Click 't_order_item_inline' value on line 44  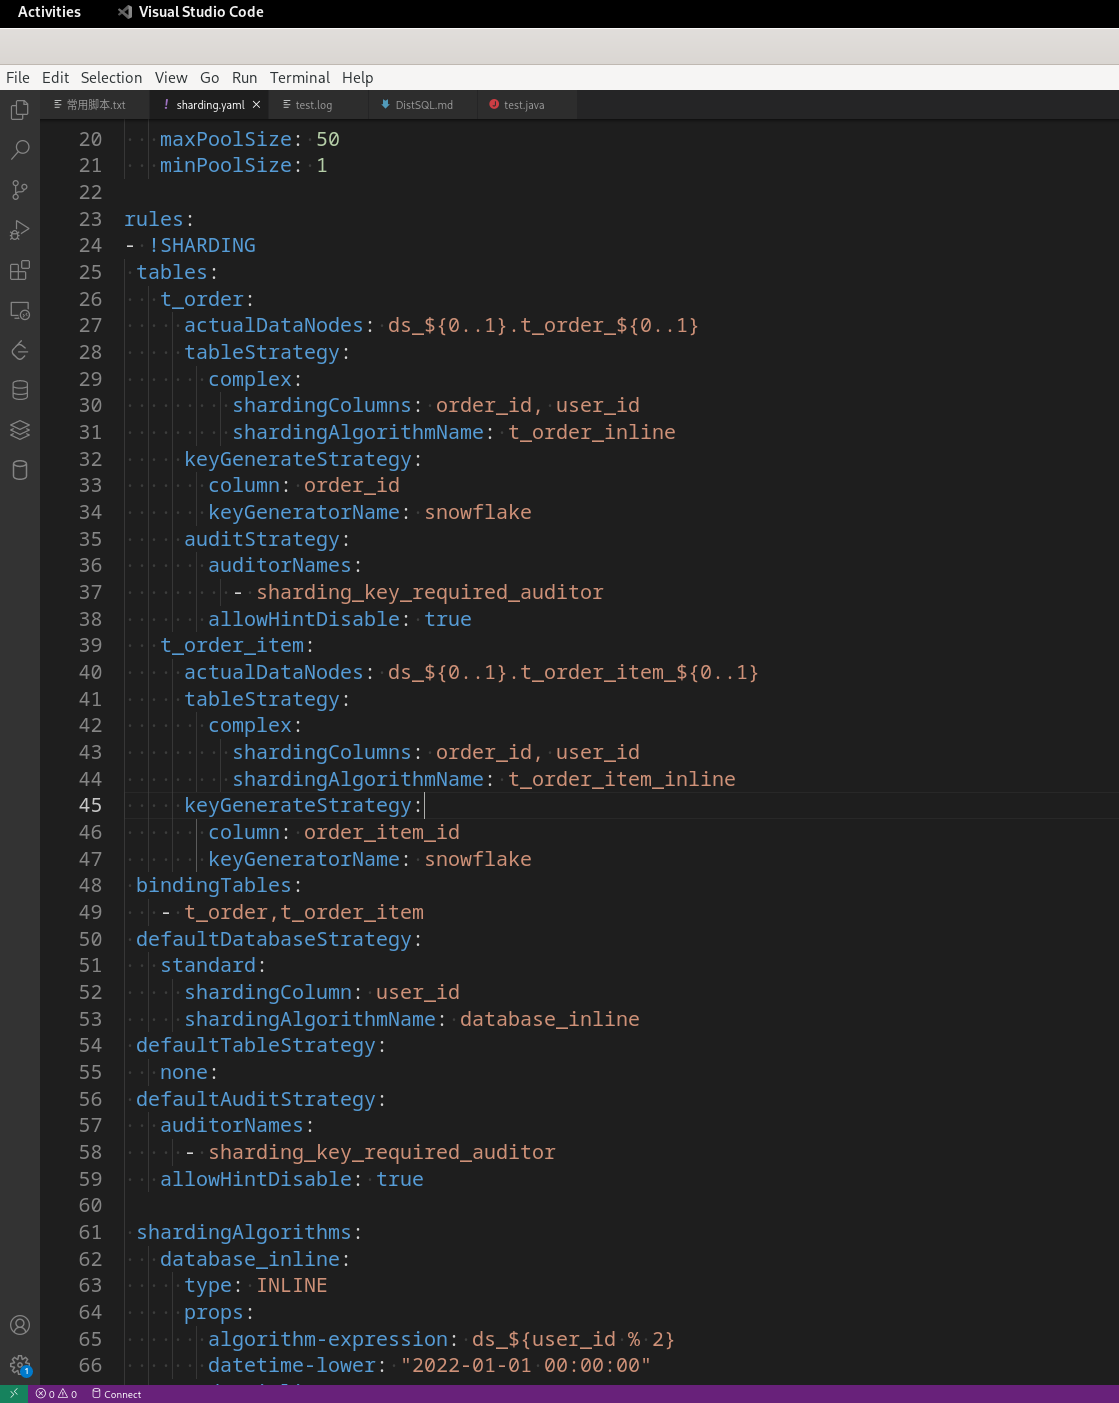point(622,779)
